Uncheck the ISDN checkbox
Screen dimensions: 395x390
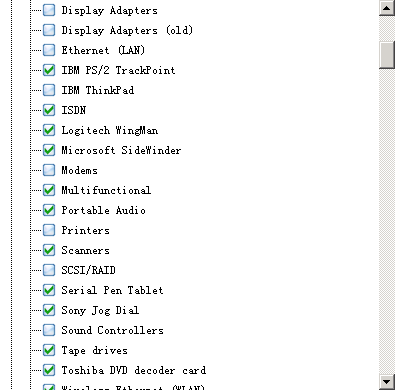(x=49, y=110)
